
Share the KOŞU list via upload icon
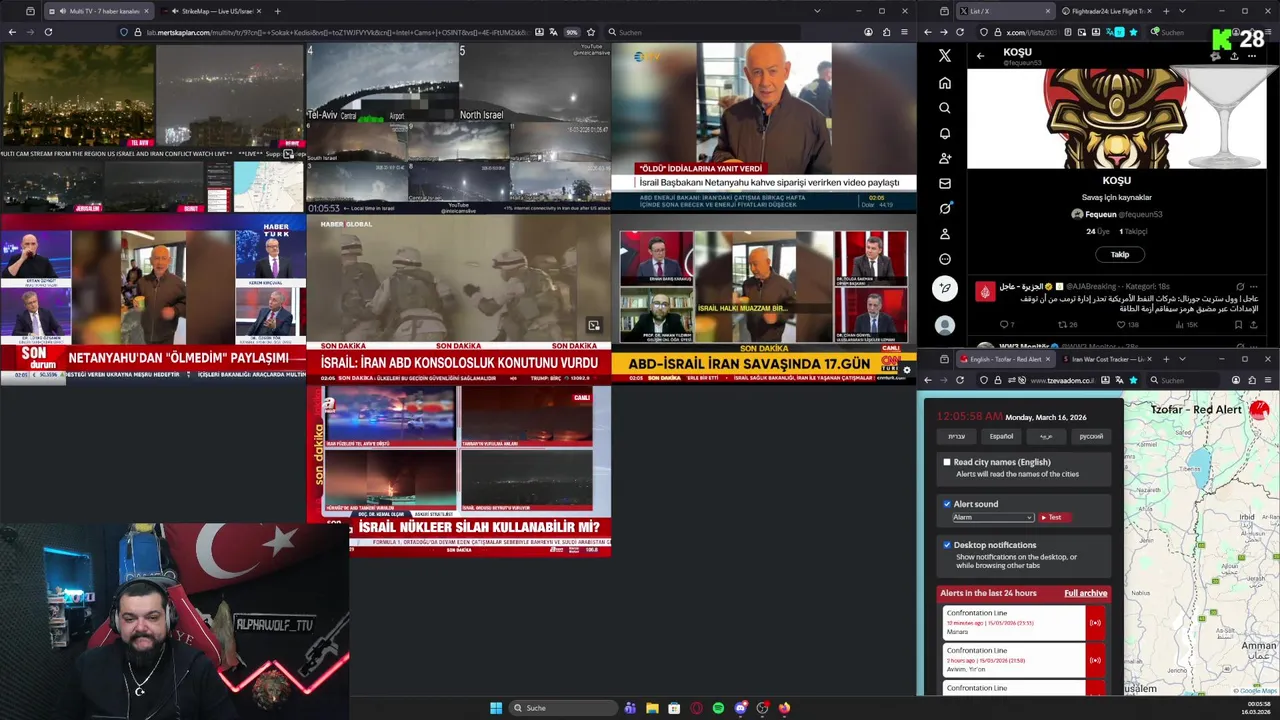pos(1234,56)
